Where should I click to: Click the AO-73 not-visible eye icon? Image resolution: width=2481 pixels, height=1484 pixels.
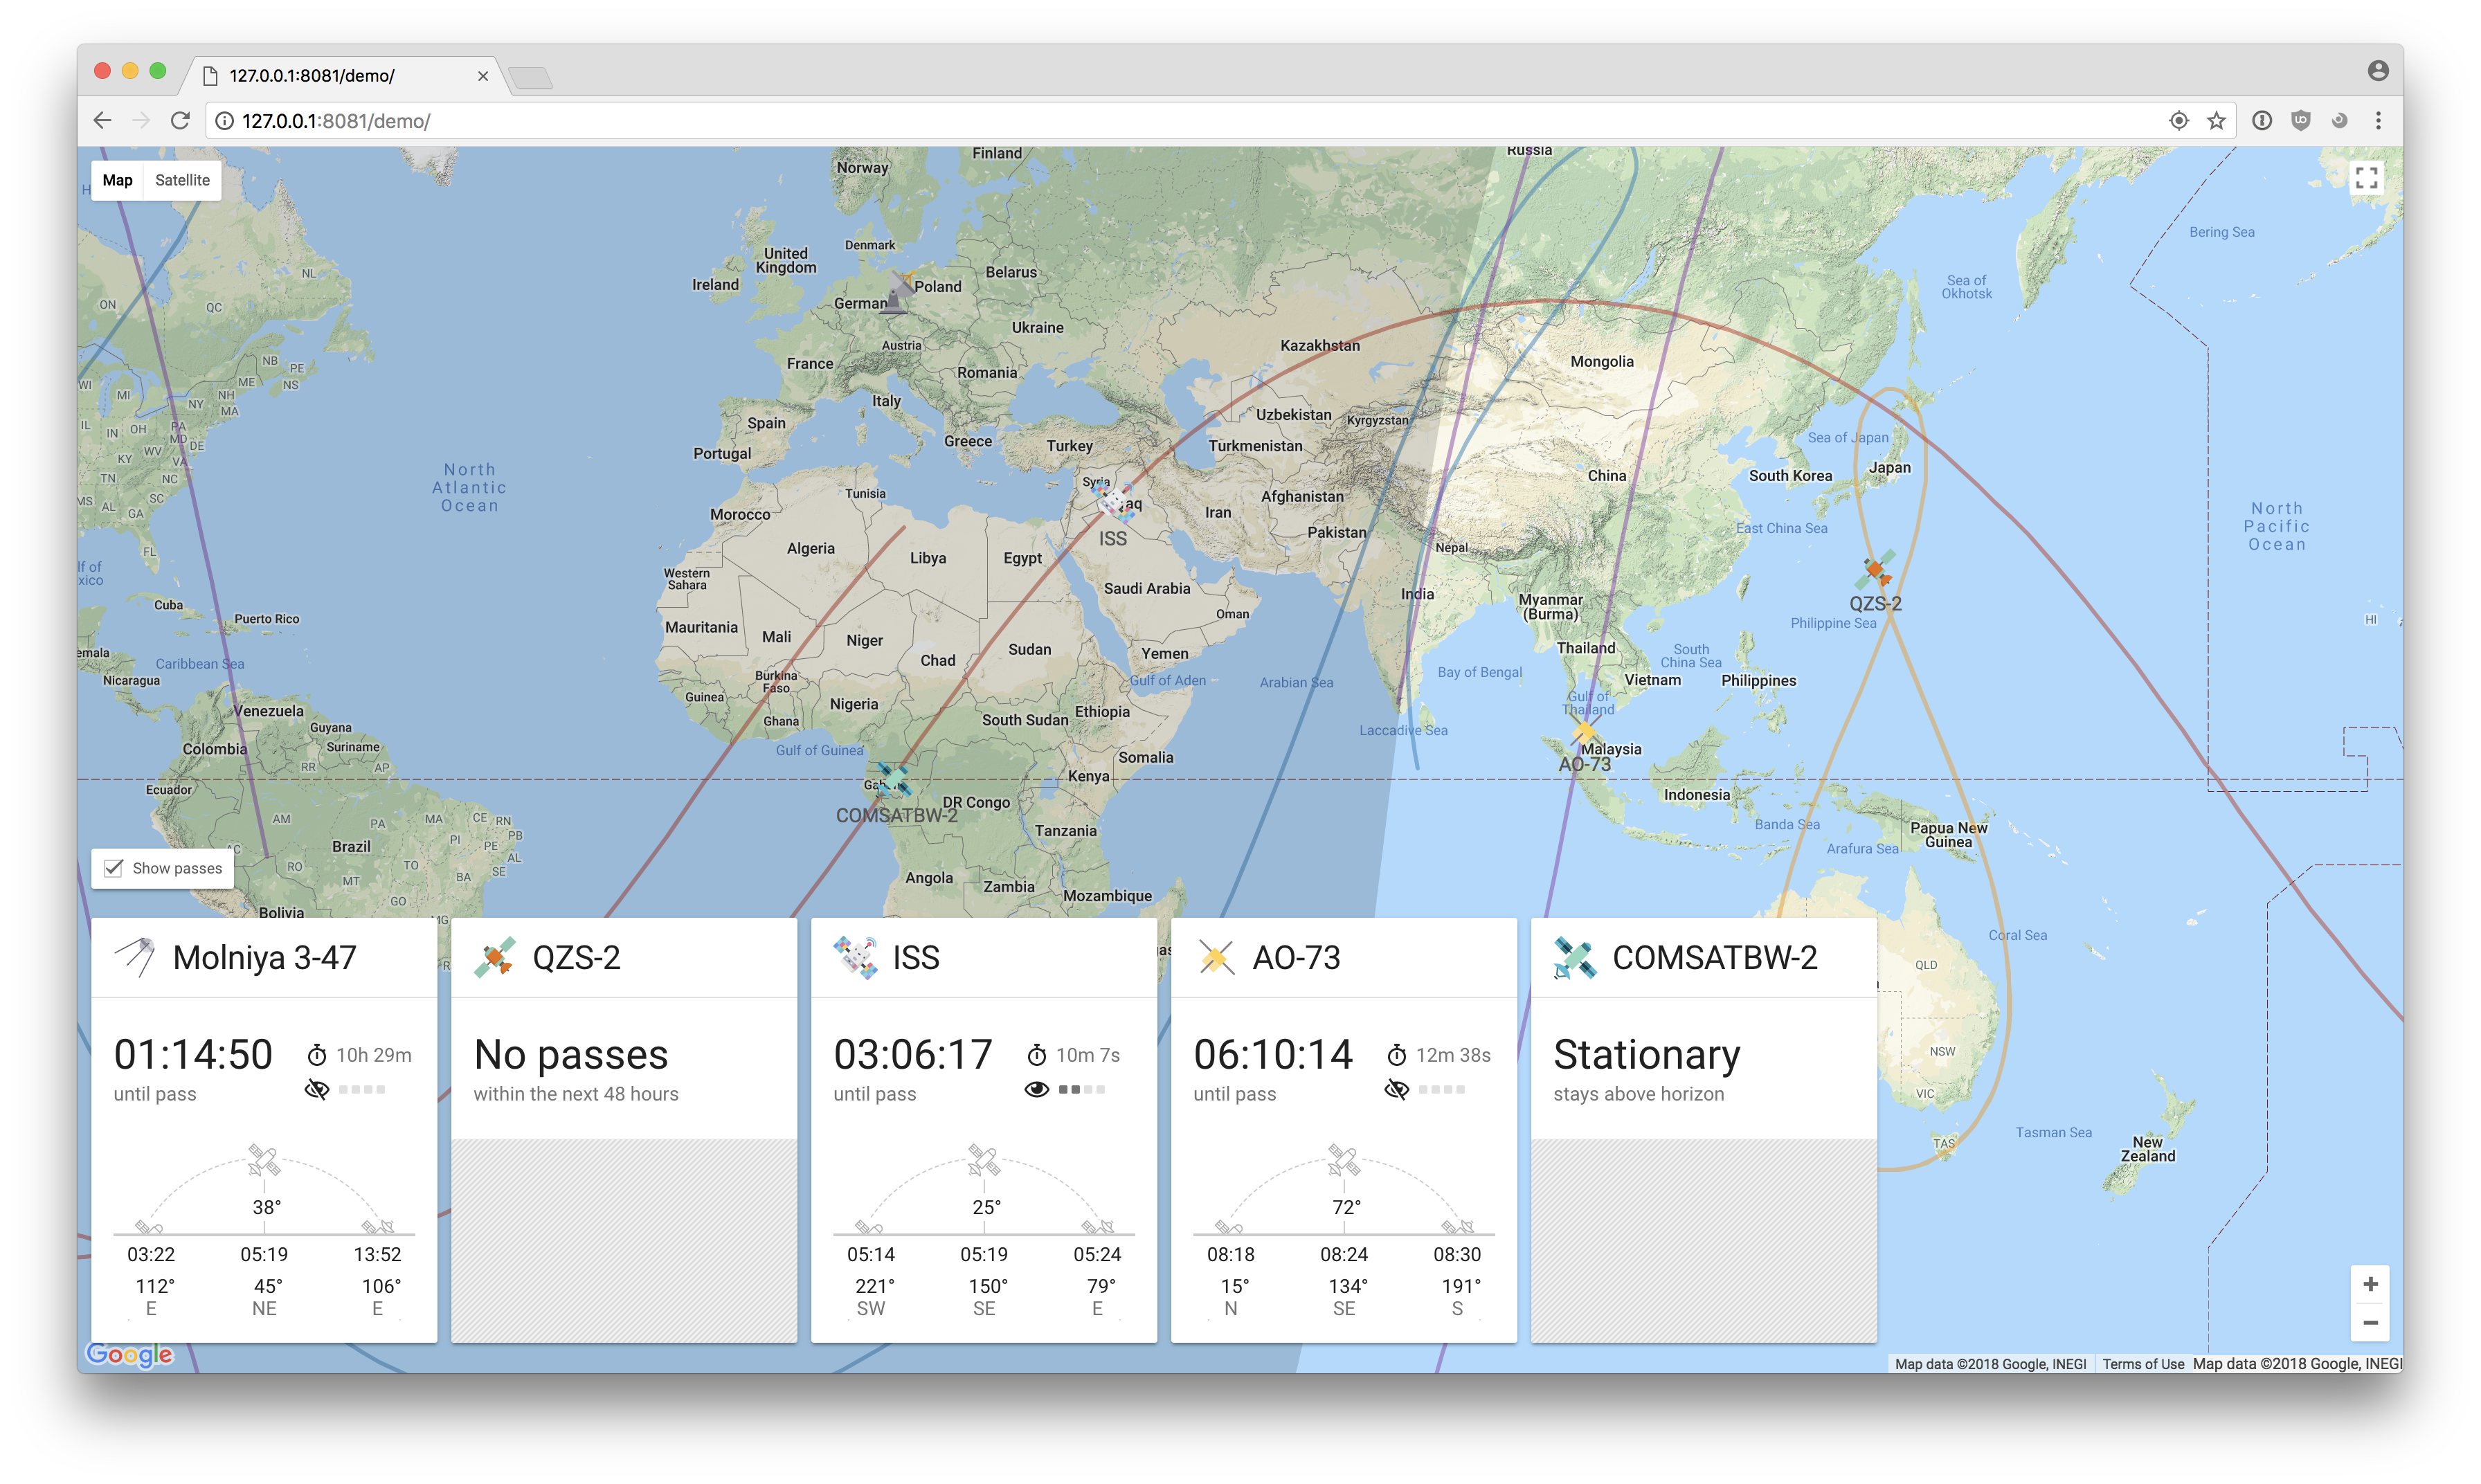1397,1089
